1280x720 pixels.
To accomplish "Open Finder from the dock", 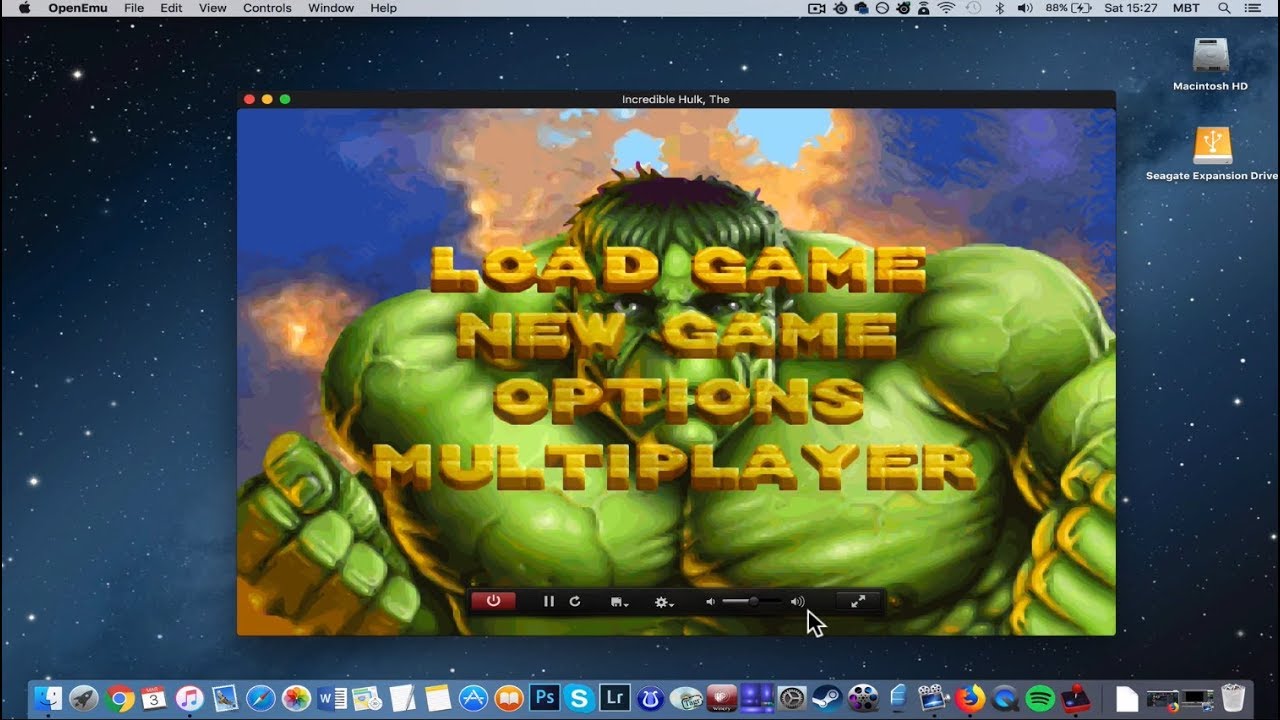I will click(48, 698).
